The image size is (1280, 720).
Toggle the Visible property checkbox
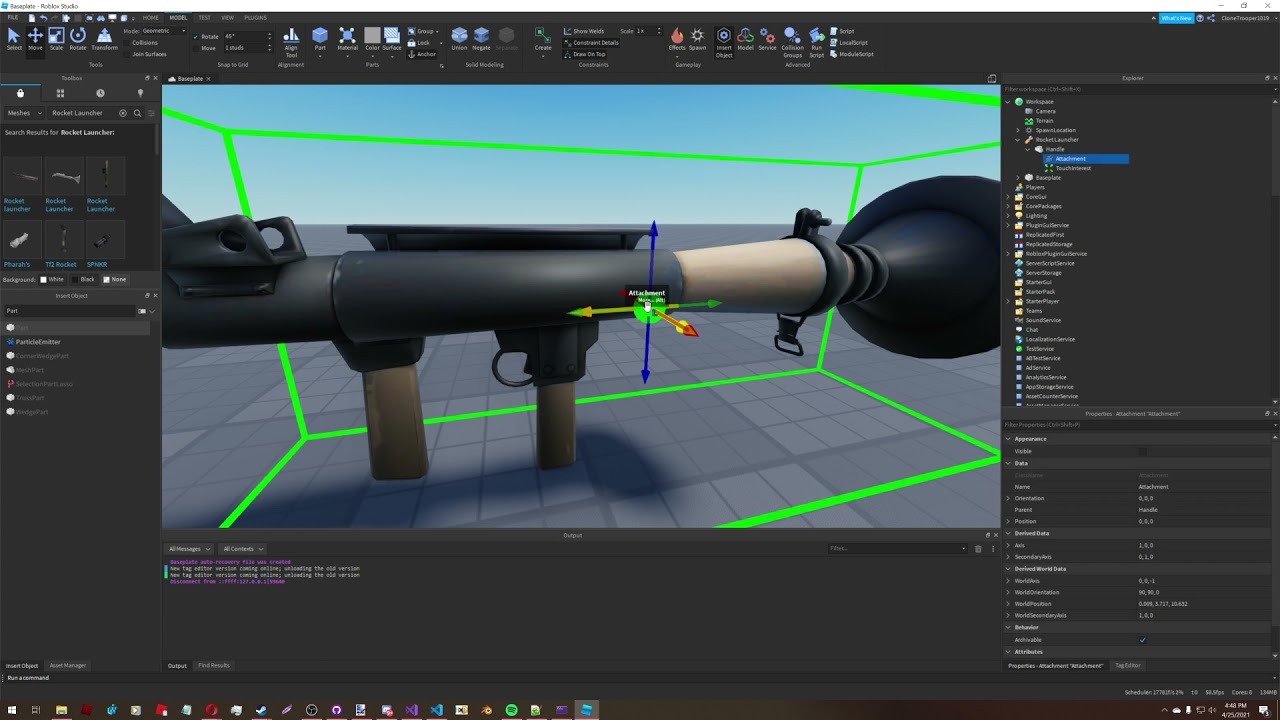pyautogui.click(x=1142, y=451)
